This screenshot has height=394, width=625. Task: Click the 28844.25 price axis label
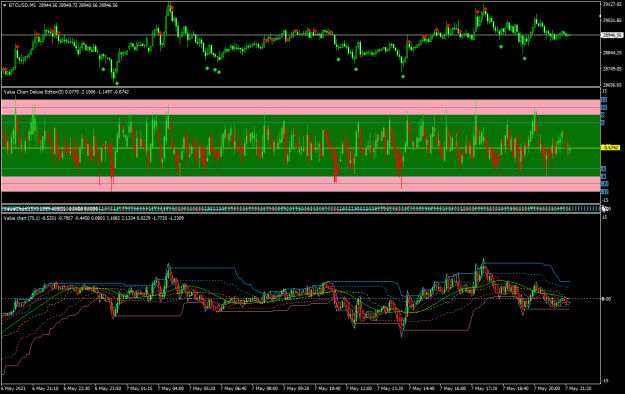click(612, 52)
